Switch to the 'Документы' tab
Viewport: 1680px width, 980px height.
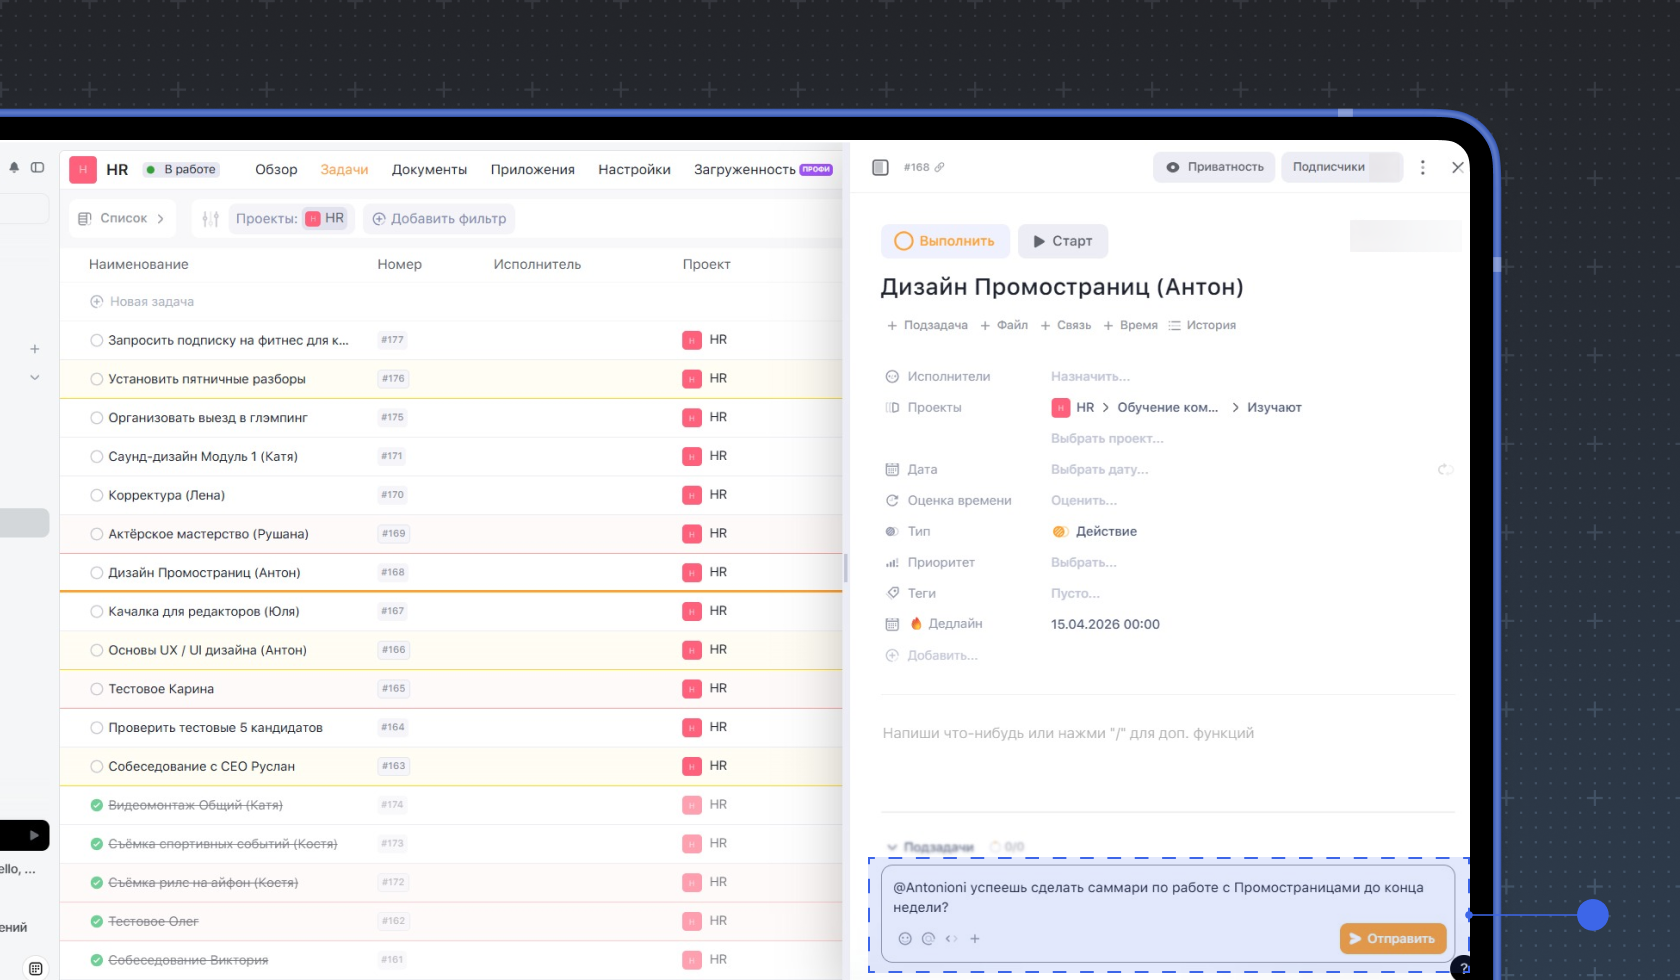pyautogui.click(x=429, y=170)
